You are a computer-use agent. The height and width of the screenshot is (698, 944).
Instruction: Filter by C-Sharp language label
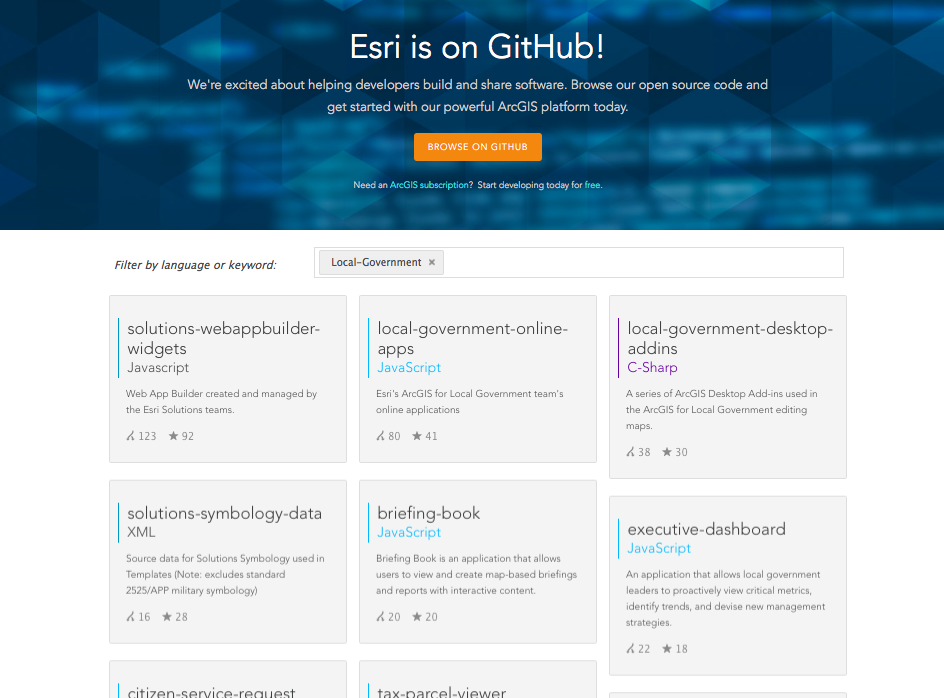[x=652, y=367]
